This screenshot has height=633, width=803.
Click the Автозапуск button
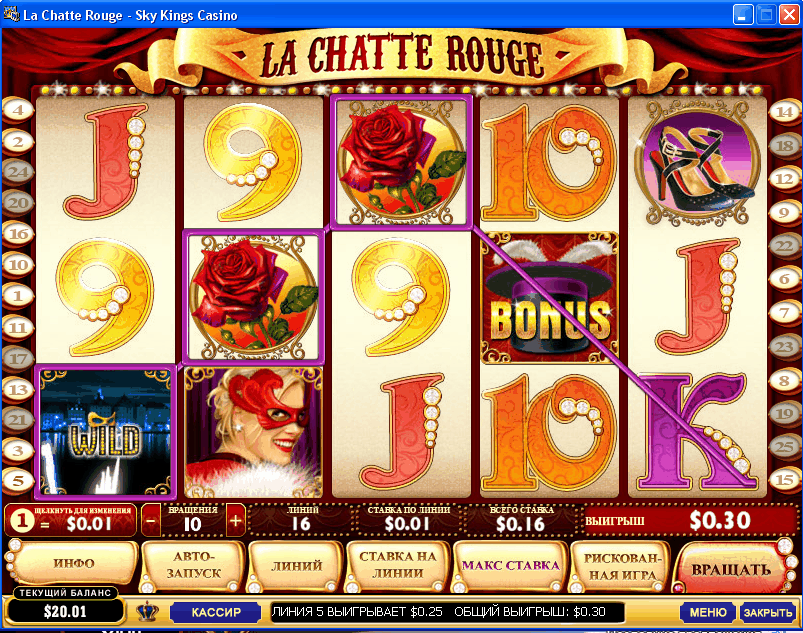(x=194, y=565)
